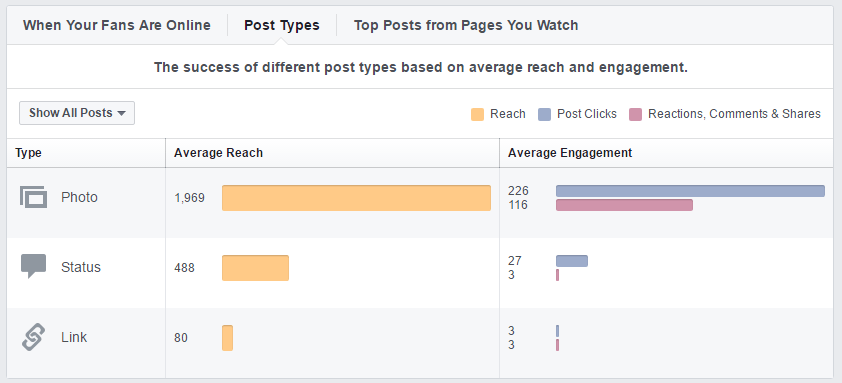
Task: Open Top Posts from Pages You Watch tab
Action: (x=466, y=25)
